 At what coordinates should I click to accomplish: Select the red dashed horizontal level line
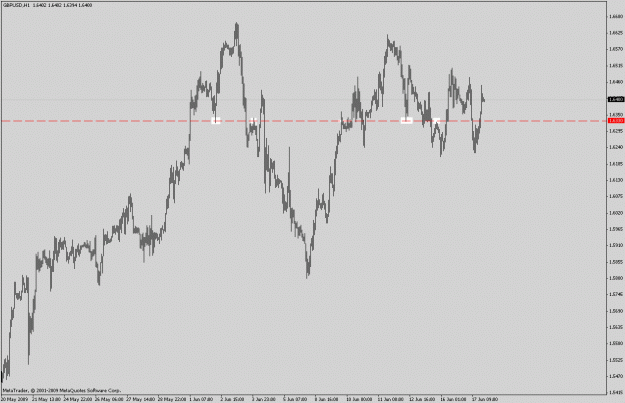[303, 120]
